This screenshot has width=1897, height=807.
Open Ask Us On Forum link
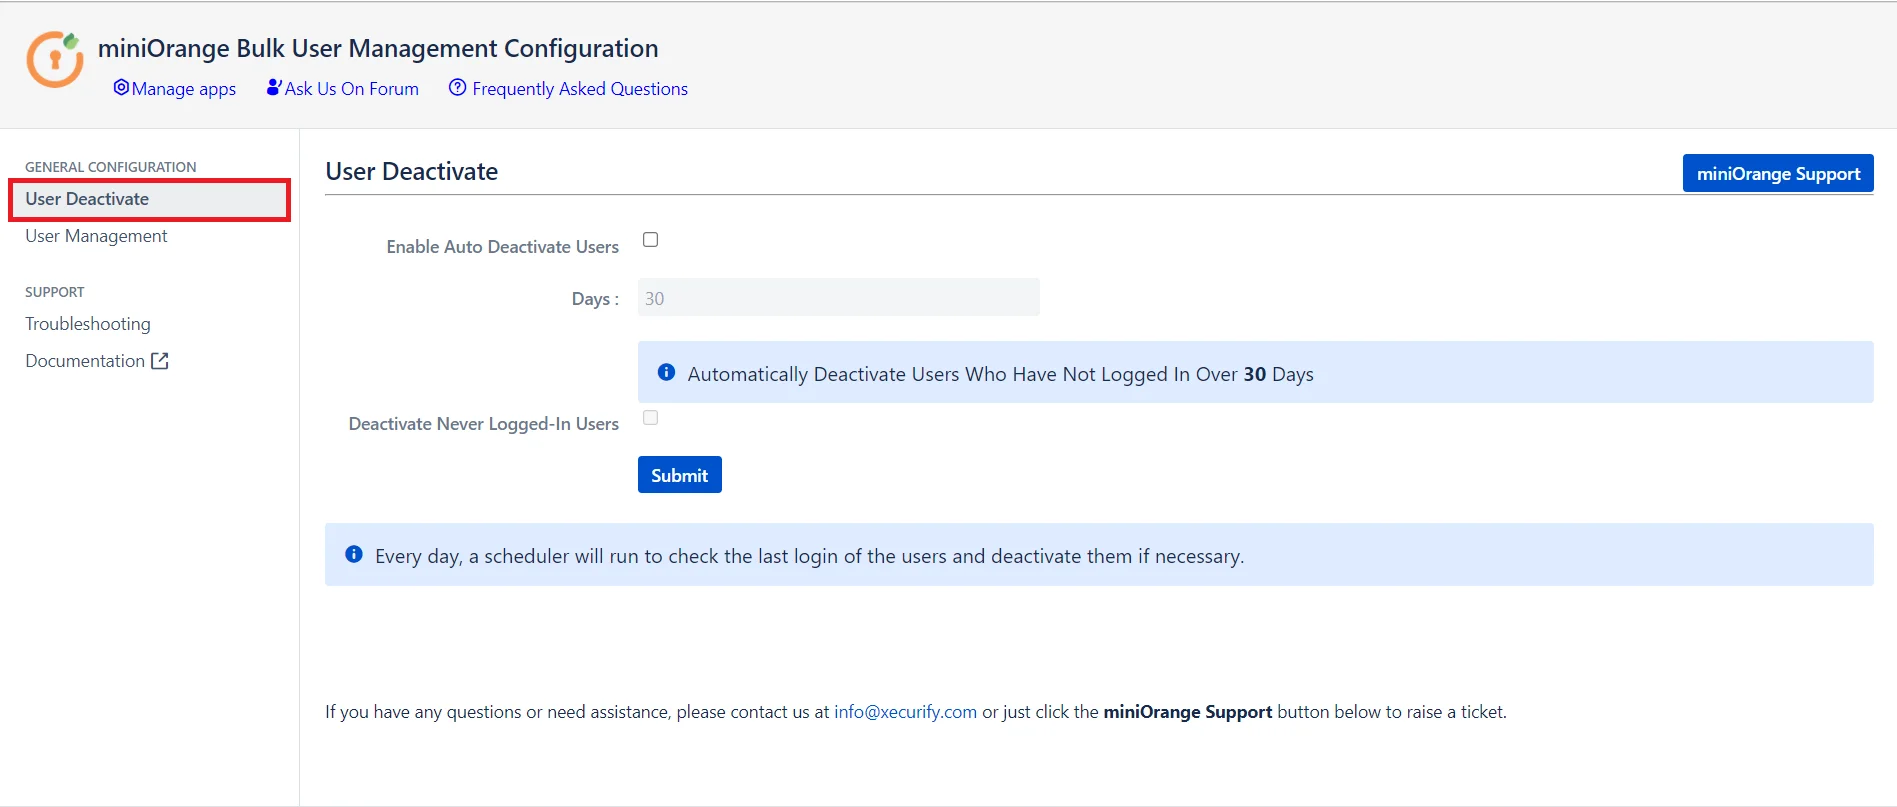tap(352, 89)
